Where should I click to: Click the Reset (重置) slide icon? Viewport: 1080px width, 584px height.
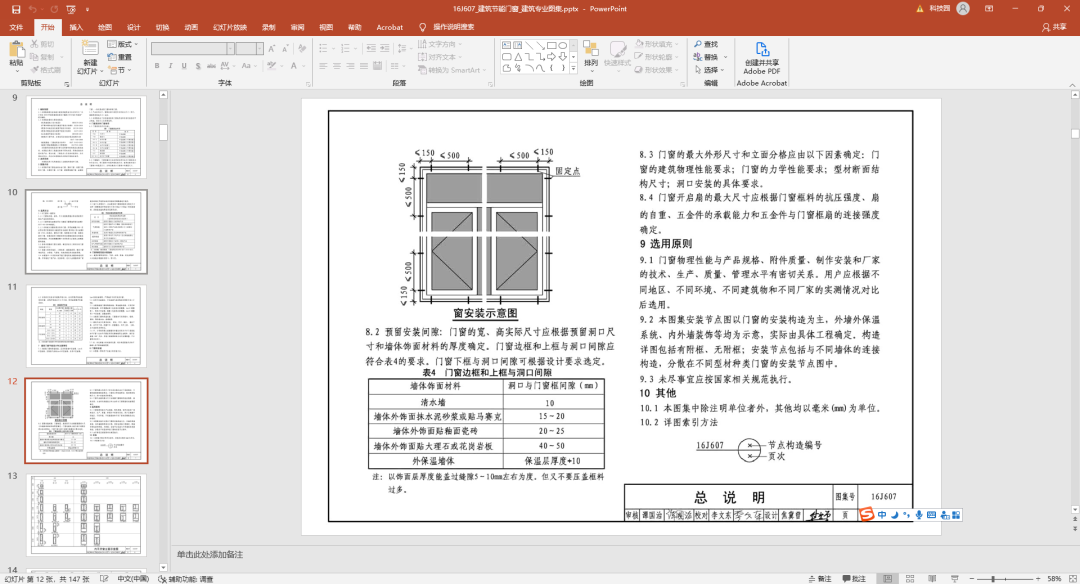click(112, 57)
